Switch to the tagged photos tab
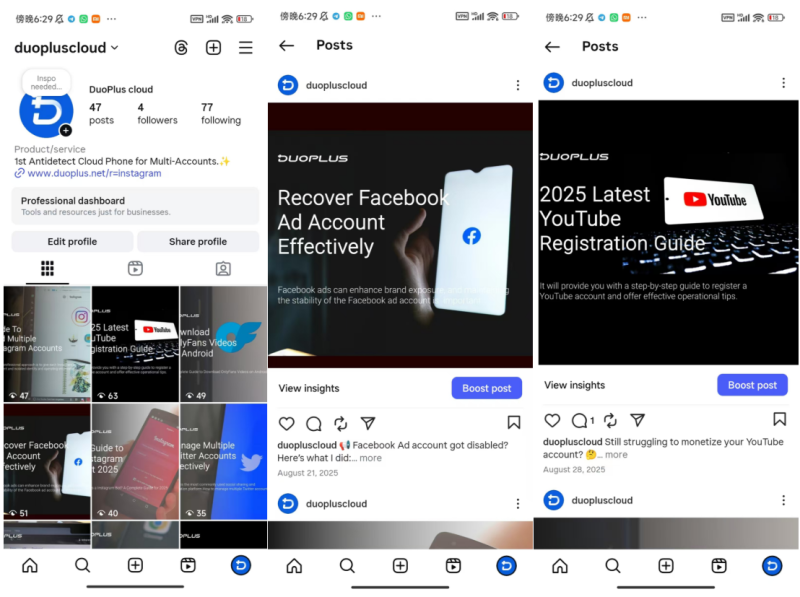 [223, 268]
